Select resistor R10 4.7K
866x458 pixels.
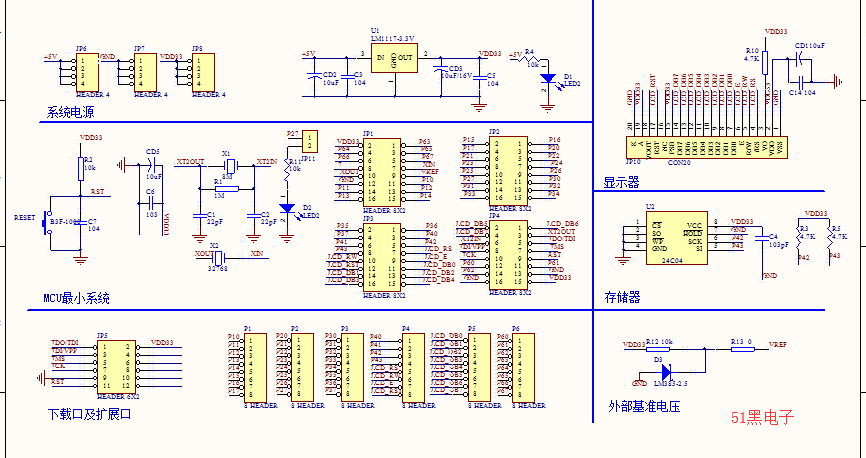(x=765, y=63)
